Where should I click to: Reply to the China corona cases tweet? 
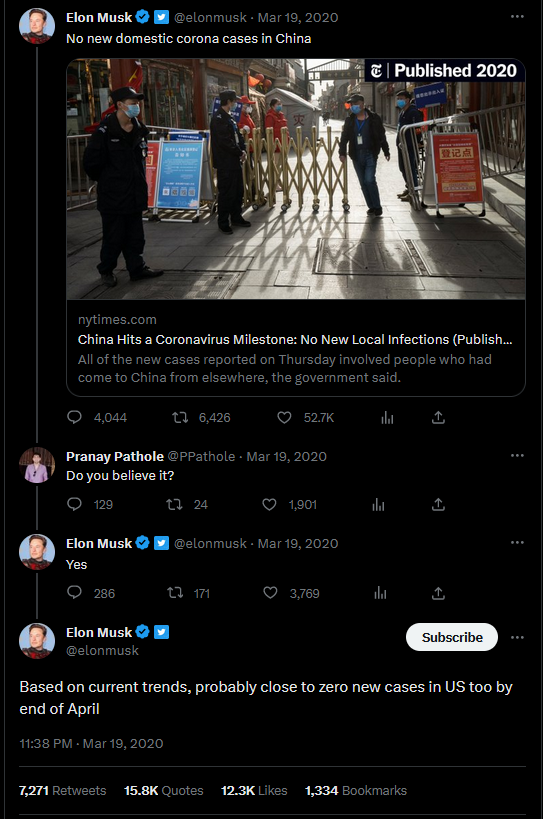point(75,417)
